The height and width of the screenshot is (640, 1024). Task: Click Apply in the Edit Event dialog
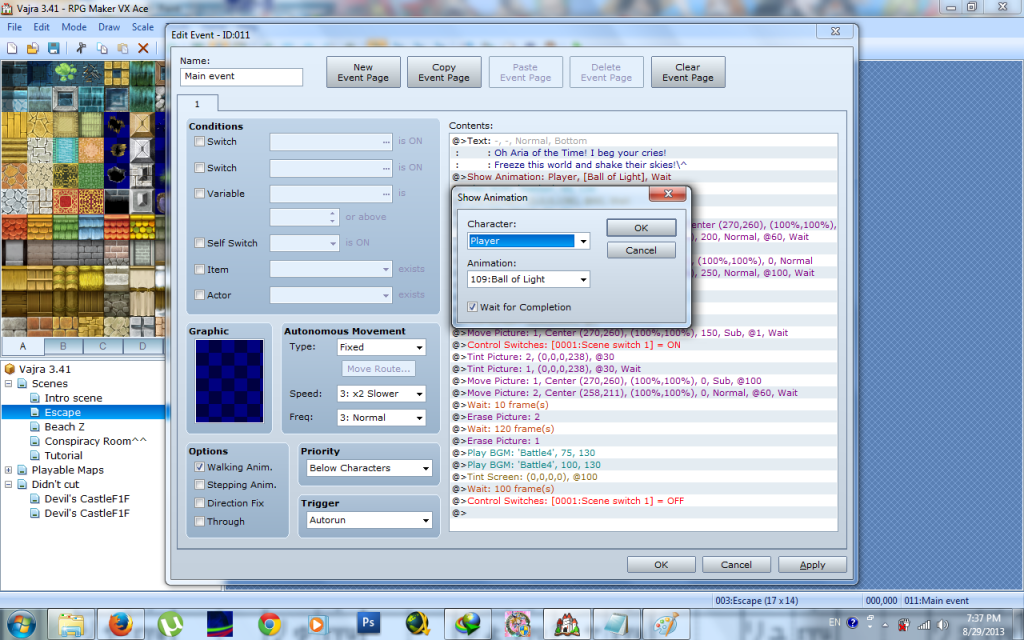[x=812, y=565]
